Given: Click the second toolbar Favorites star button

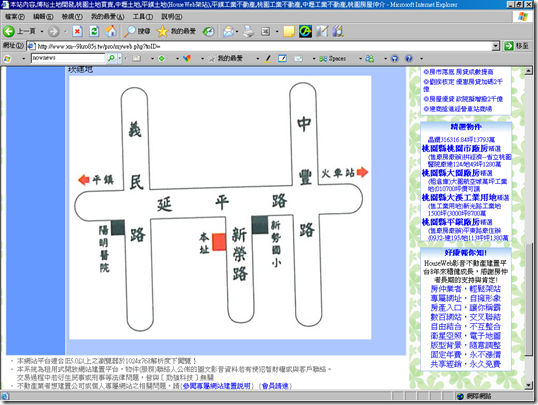Looking at the screenshot, I should point(225,58).
